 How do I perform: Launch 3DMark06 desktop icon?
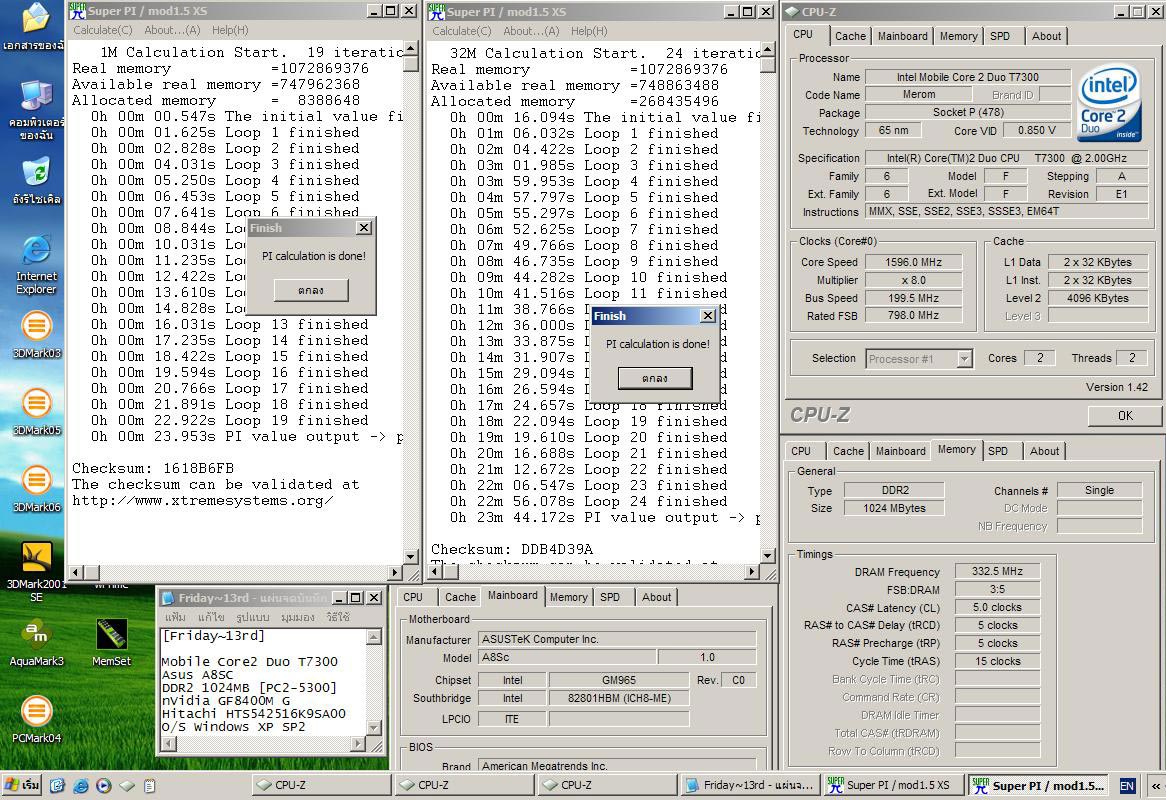(x=36, y=488)
